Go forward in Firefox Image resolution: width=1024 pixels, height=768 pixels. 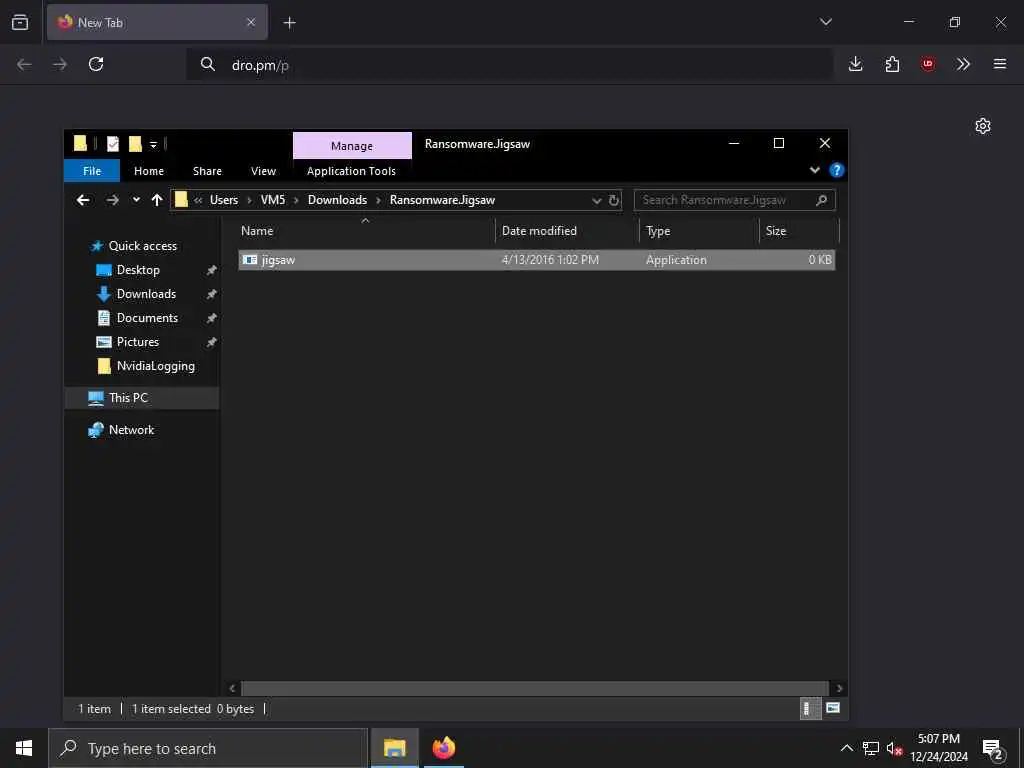tap(60, 64)
